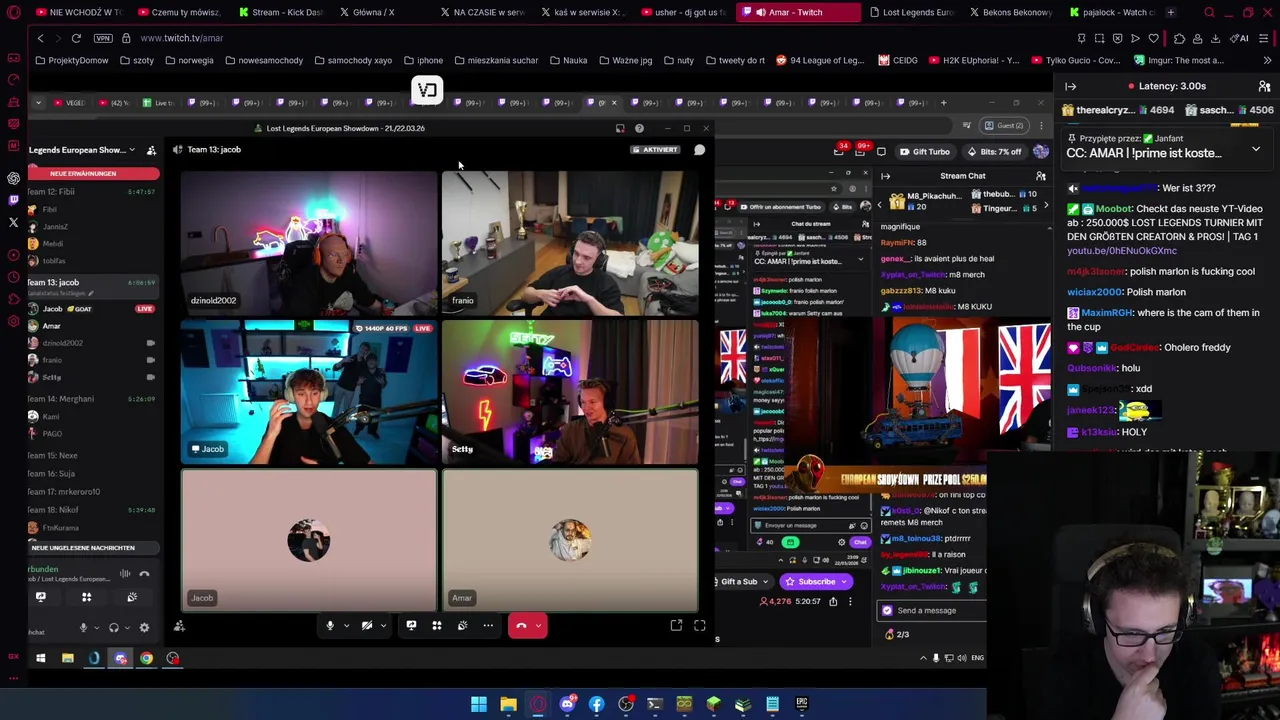Open new browser tab
This screenshot has width=1280, height=720.
pyautogui.click(x=1171, y=12)
